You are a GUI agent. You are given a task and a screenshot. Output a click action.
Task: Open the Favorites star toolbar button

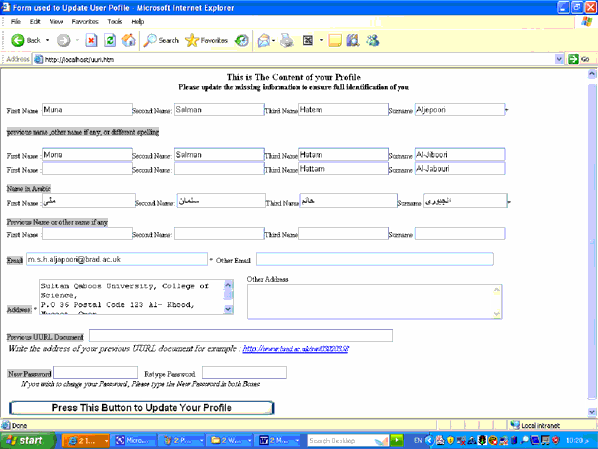coord(206,40)
